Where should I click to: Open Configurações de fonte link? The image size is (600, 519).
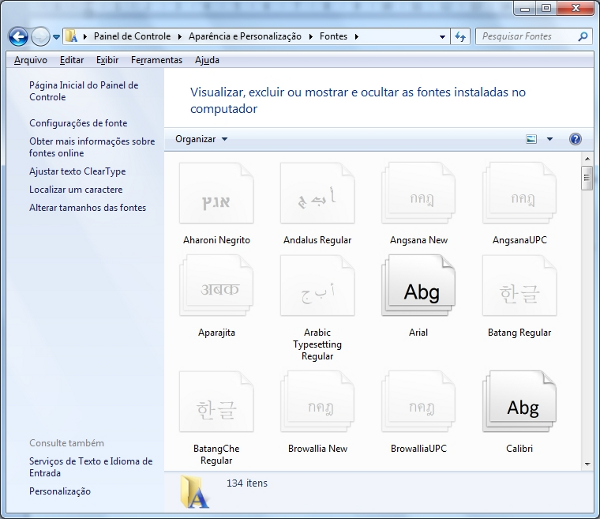[78, 123]
